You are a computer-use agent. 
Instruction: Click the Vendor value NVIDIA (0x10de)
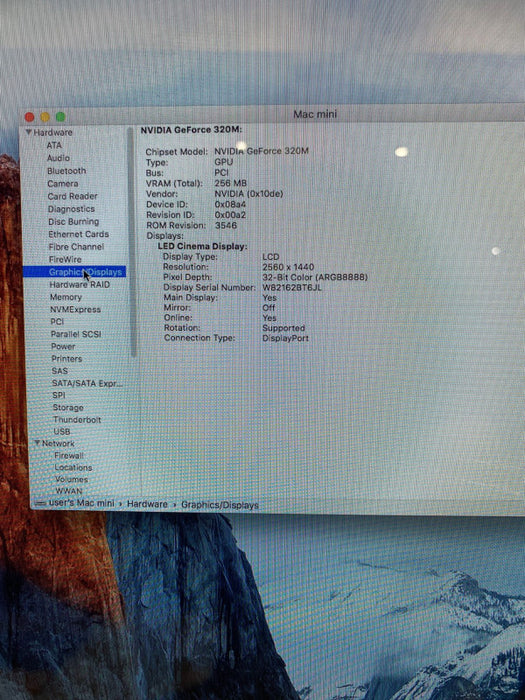[248, 194]
